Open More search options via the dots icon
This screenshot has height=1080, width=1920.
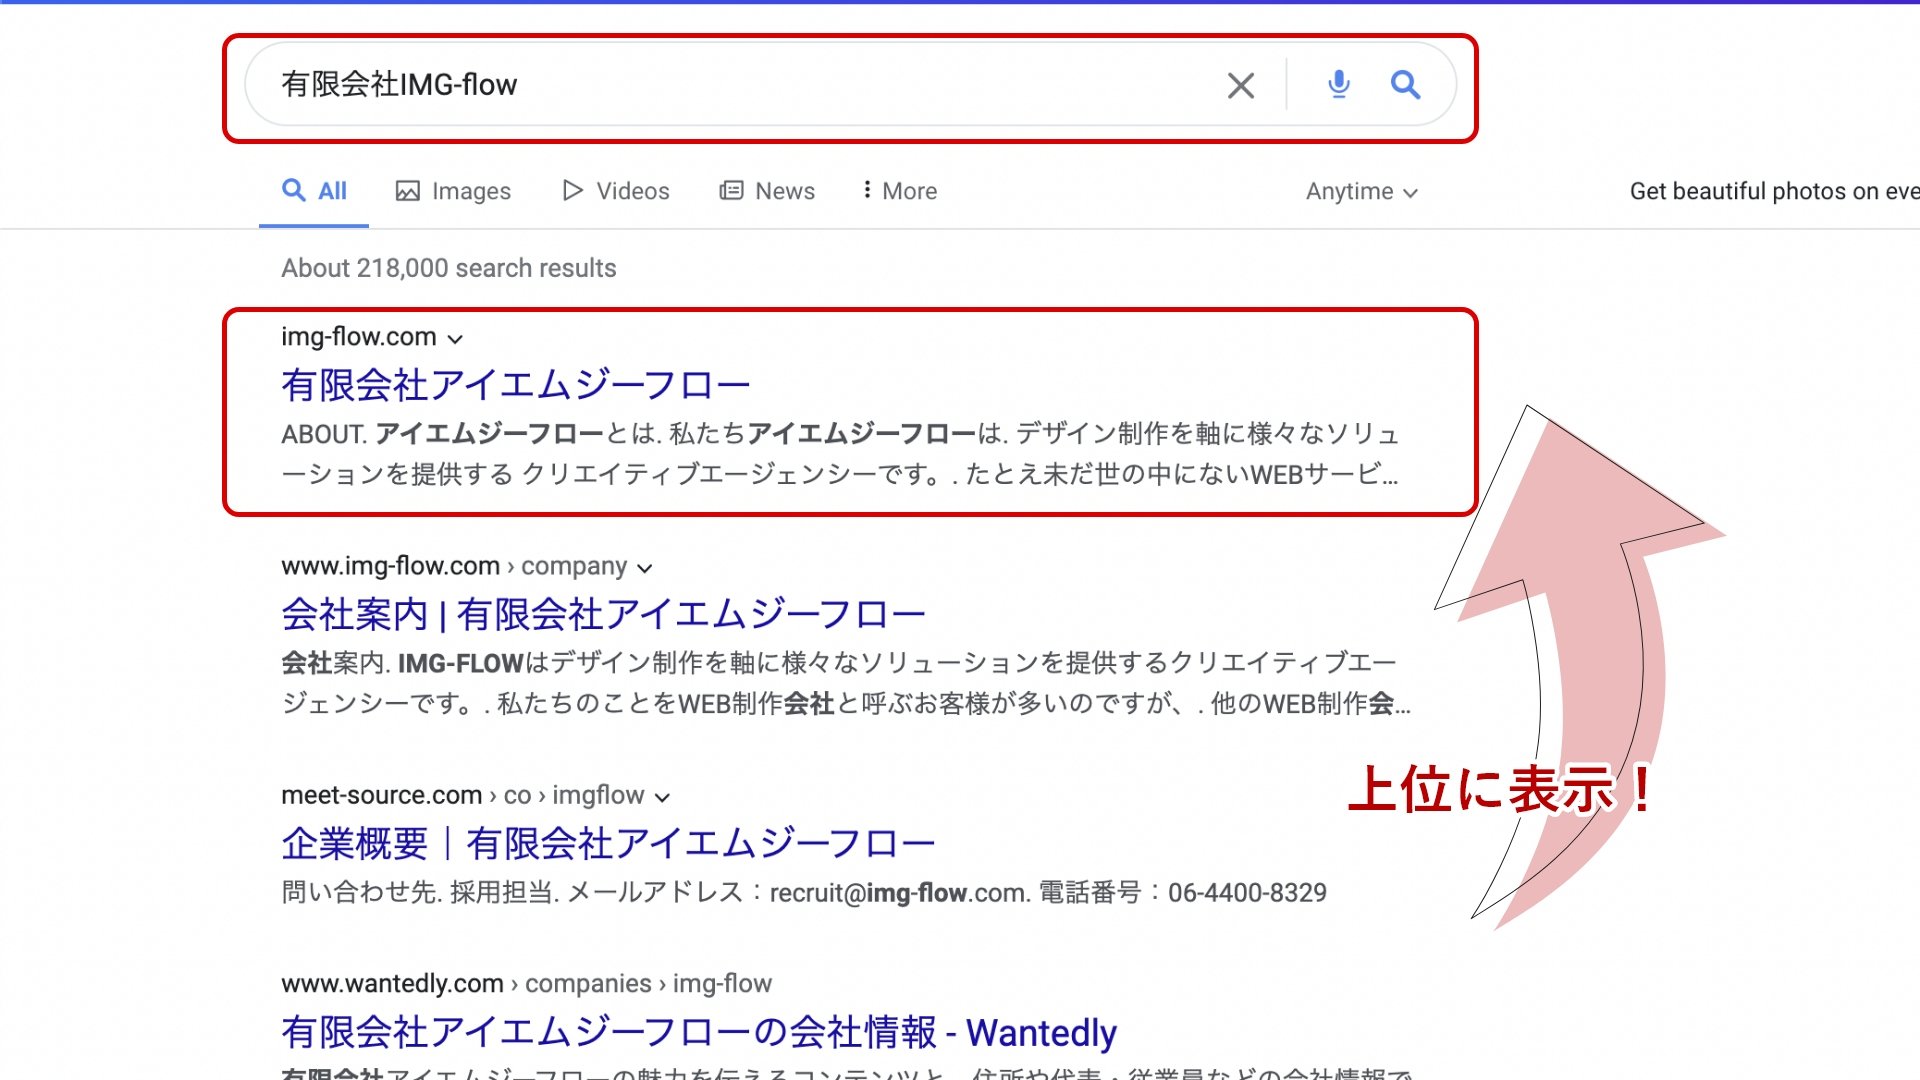pos(866,190)
